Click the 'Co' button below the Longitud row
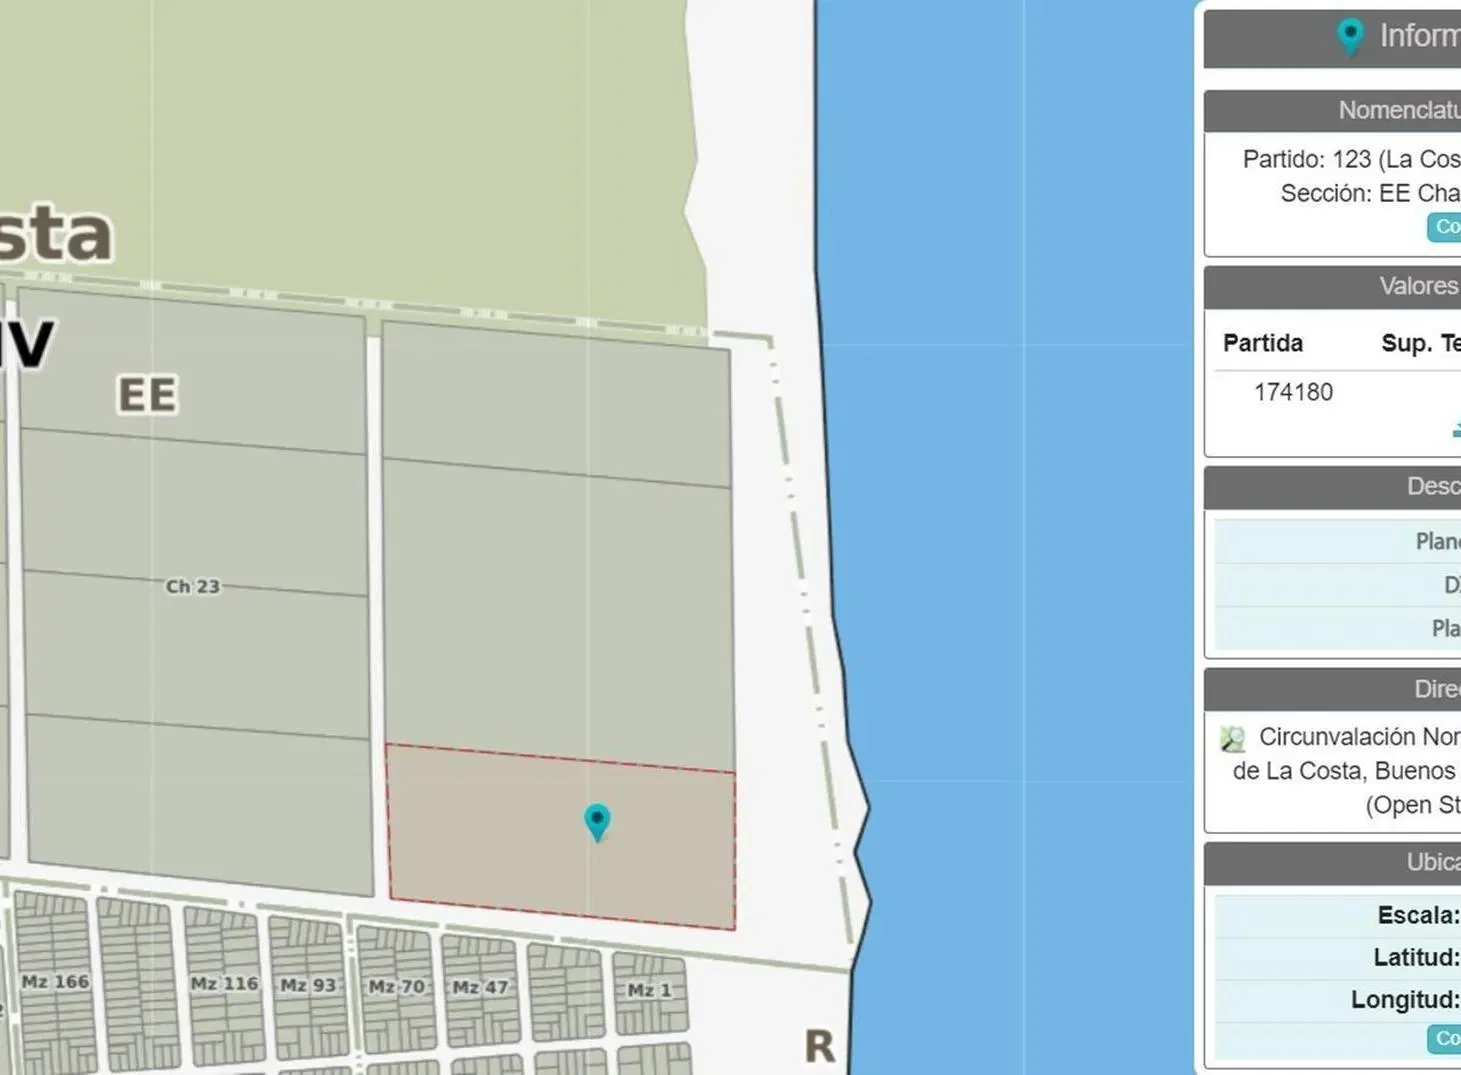Screen dimensions: 1461x1075 pyautogui.click(x=1444, y=1039)
